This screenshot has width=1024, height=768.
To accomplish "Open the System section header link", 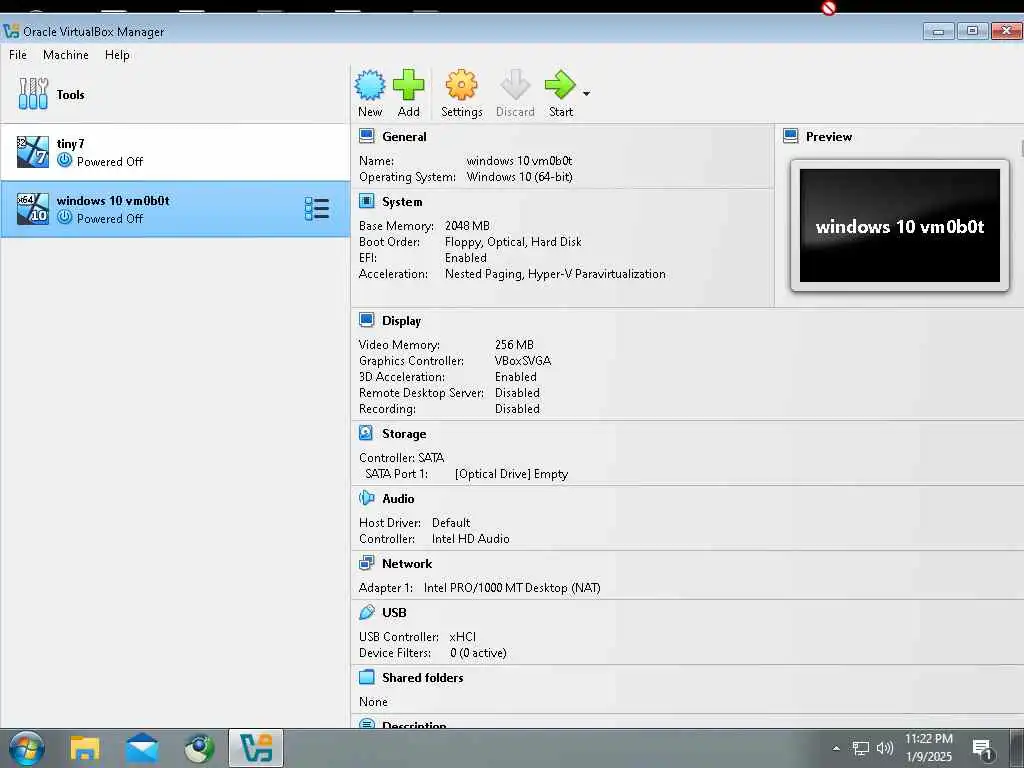I will pyautogui.click(x=402, y=202).
